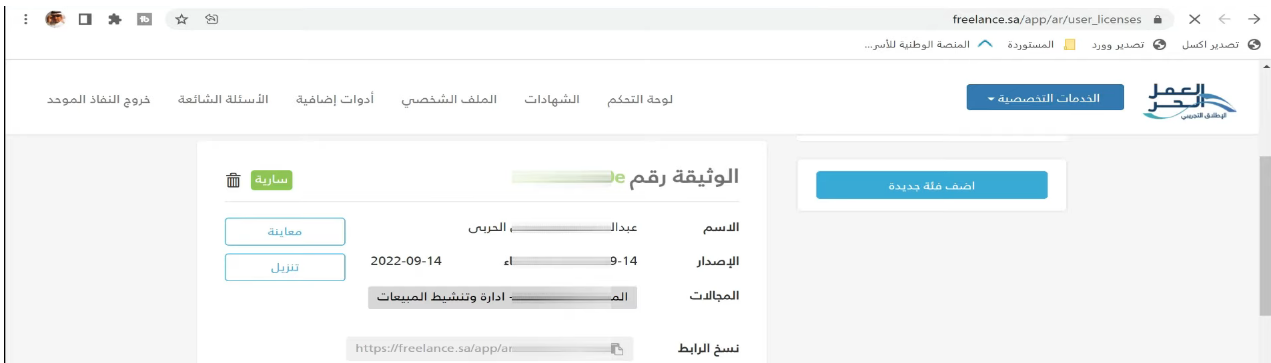Click the share icon in the address bar
The width and height of the screenshot is (1271, 363).
[x=212, y=19]
